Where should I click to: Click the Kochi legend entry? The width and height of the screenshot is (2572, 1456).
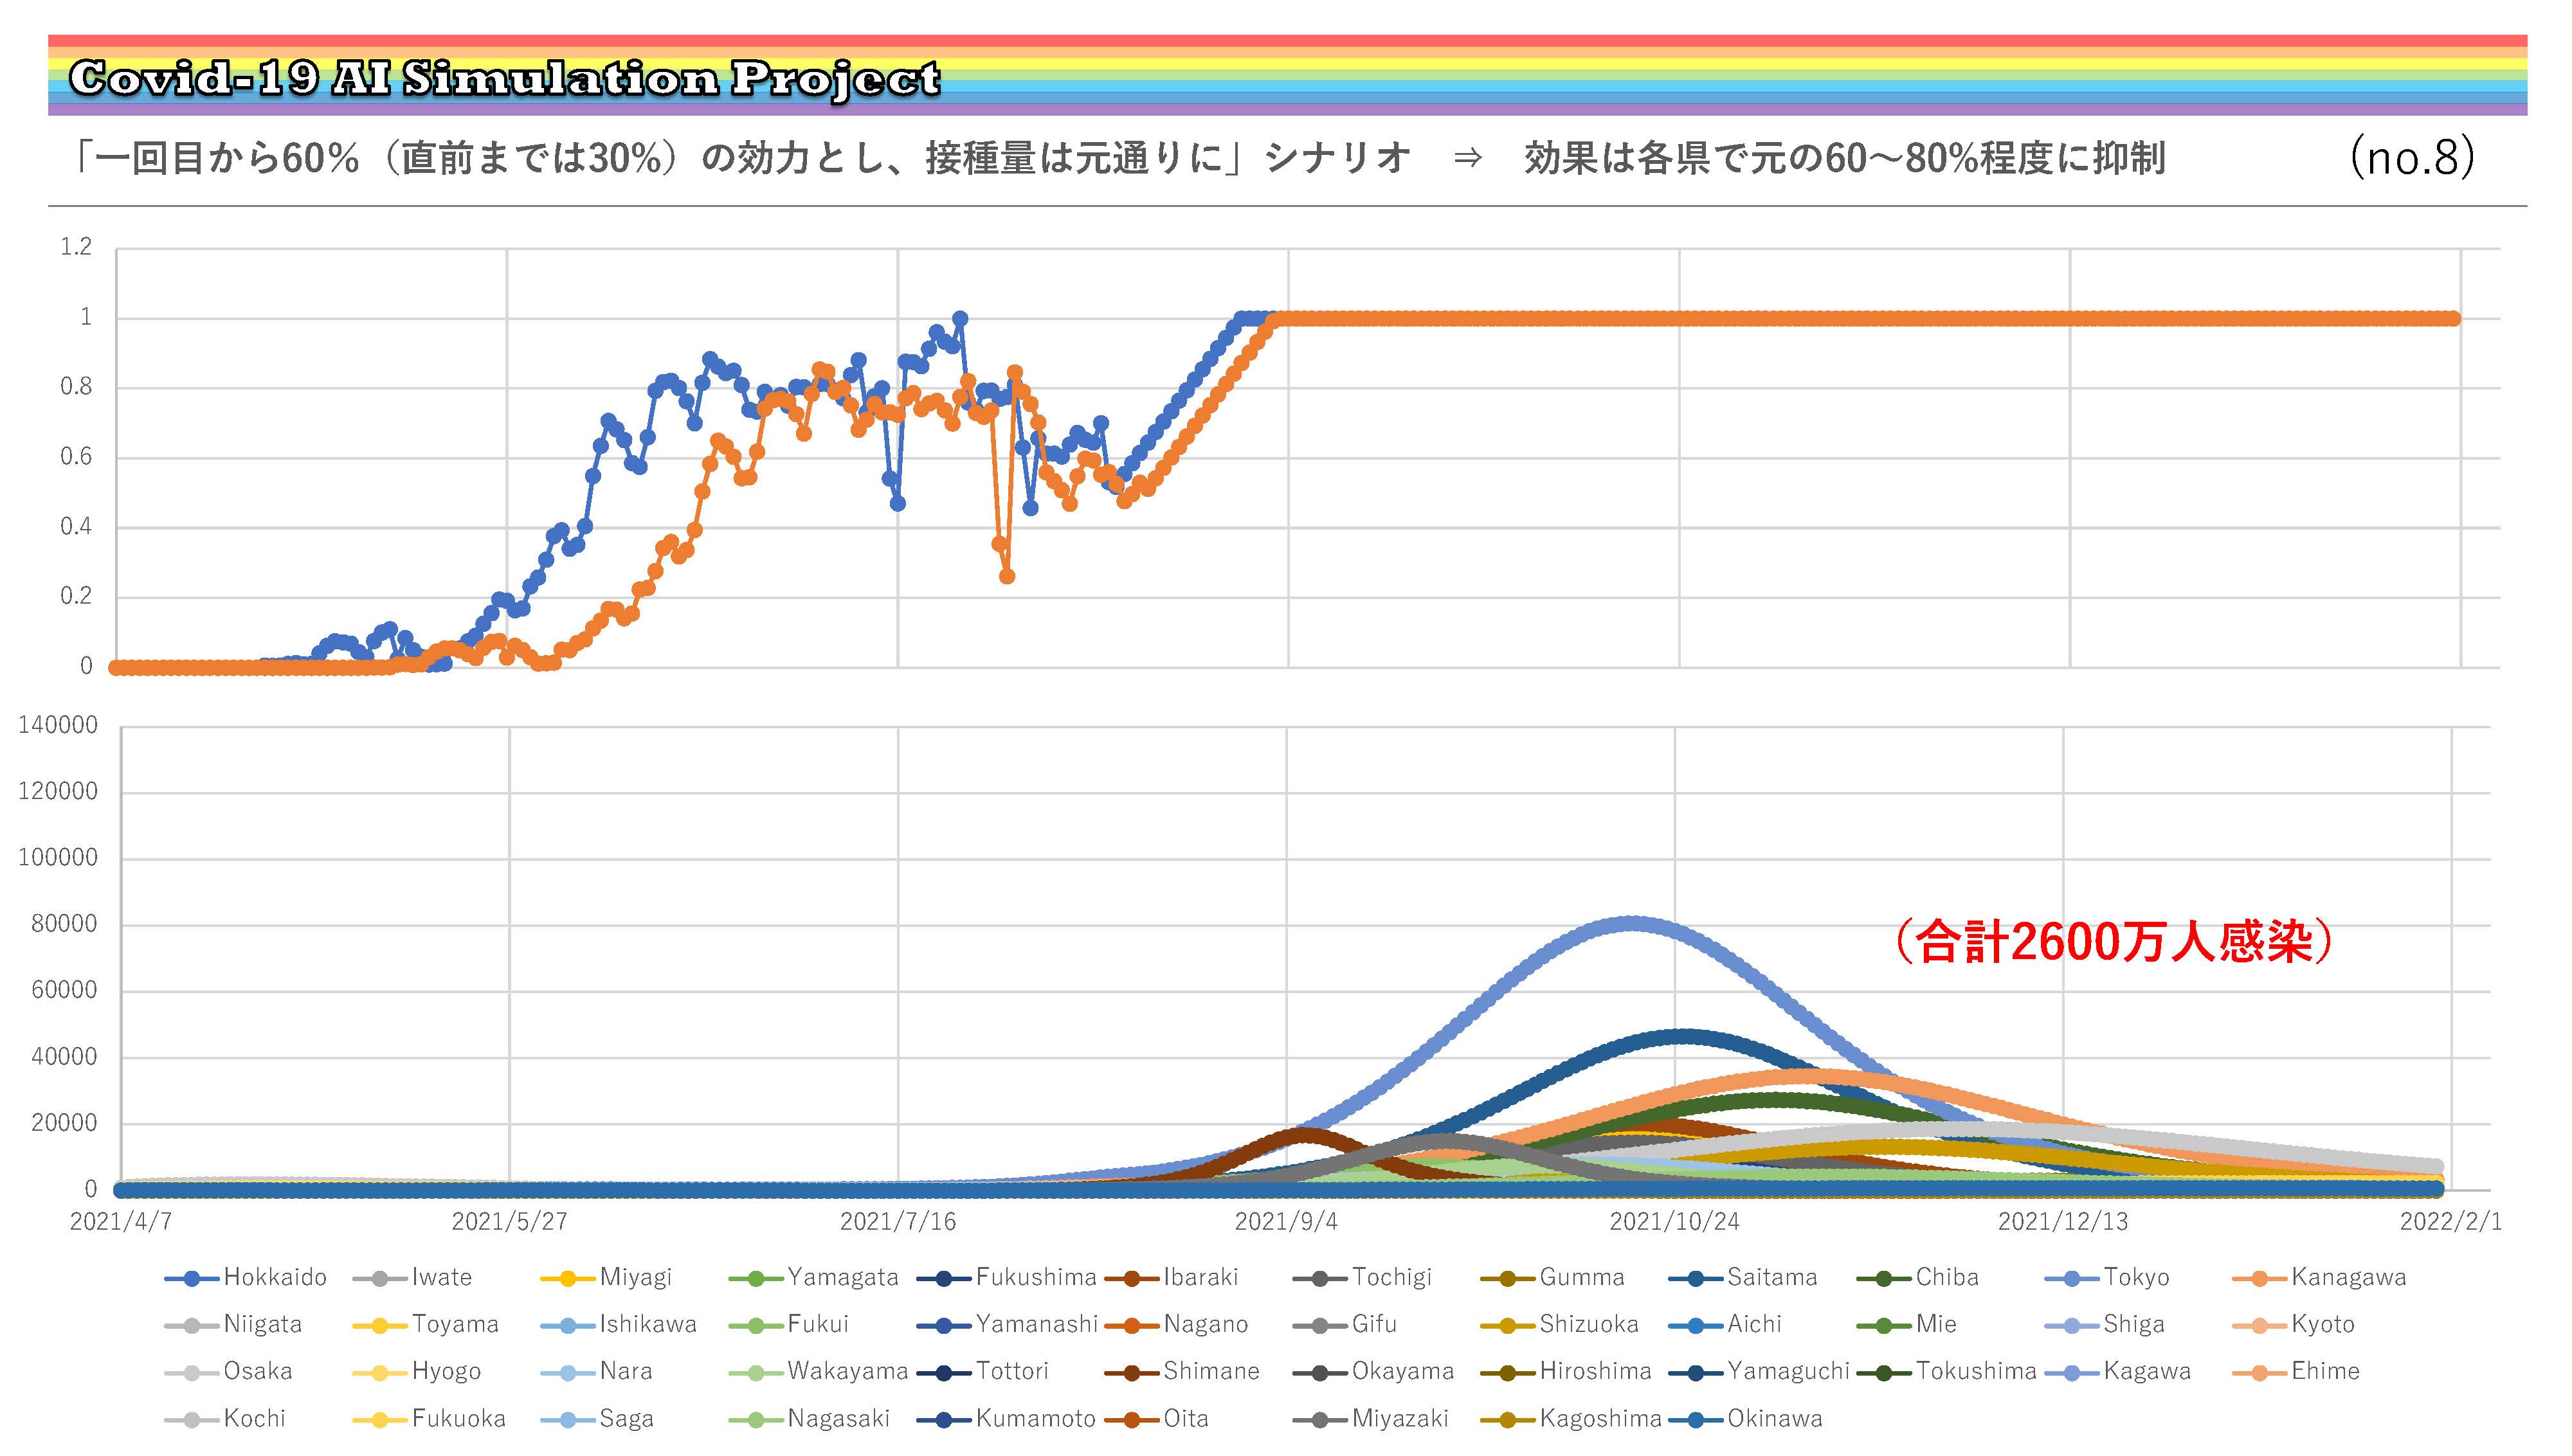click(x=225, y=1418)
